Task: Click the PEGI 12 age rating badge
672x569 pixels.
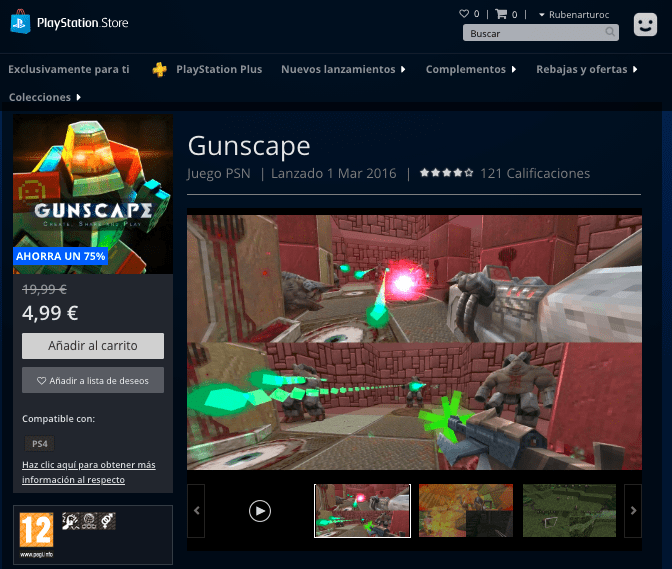Action: (x=36, y=530)
